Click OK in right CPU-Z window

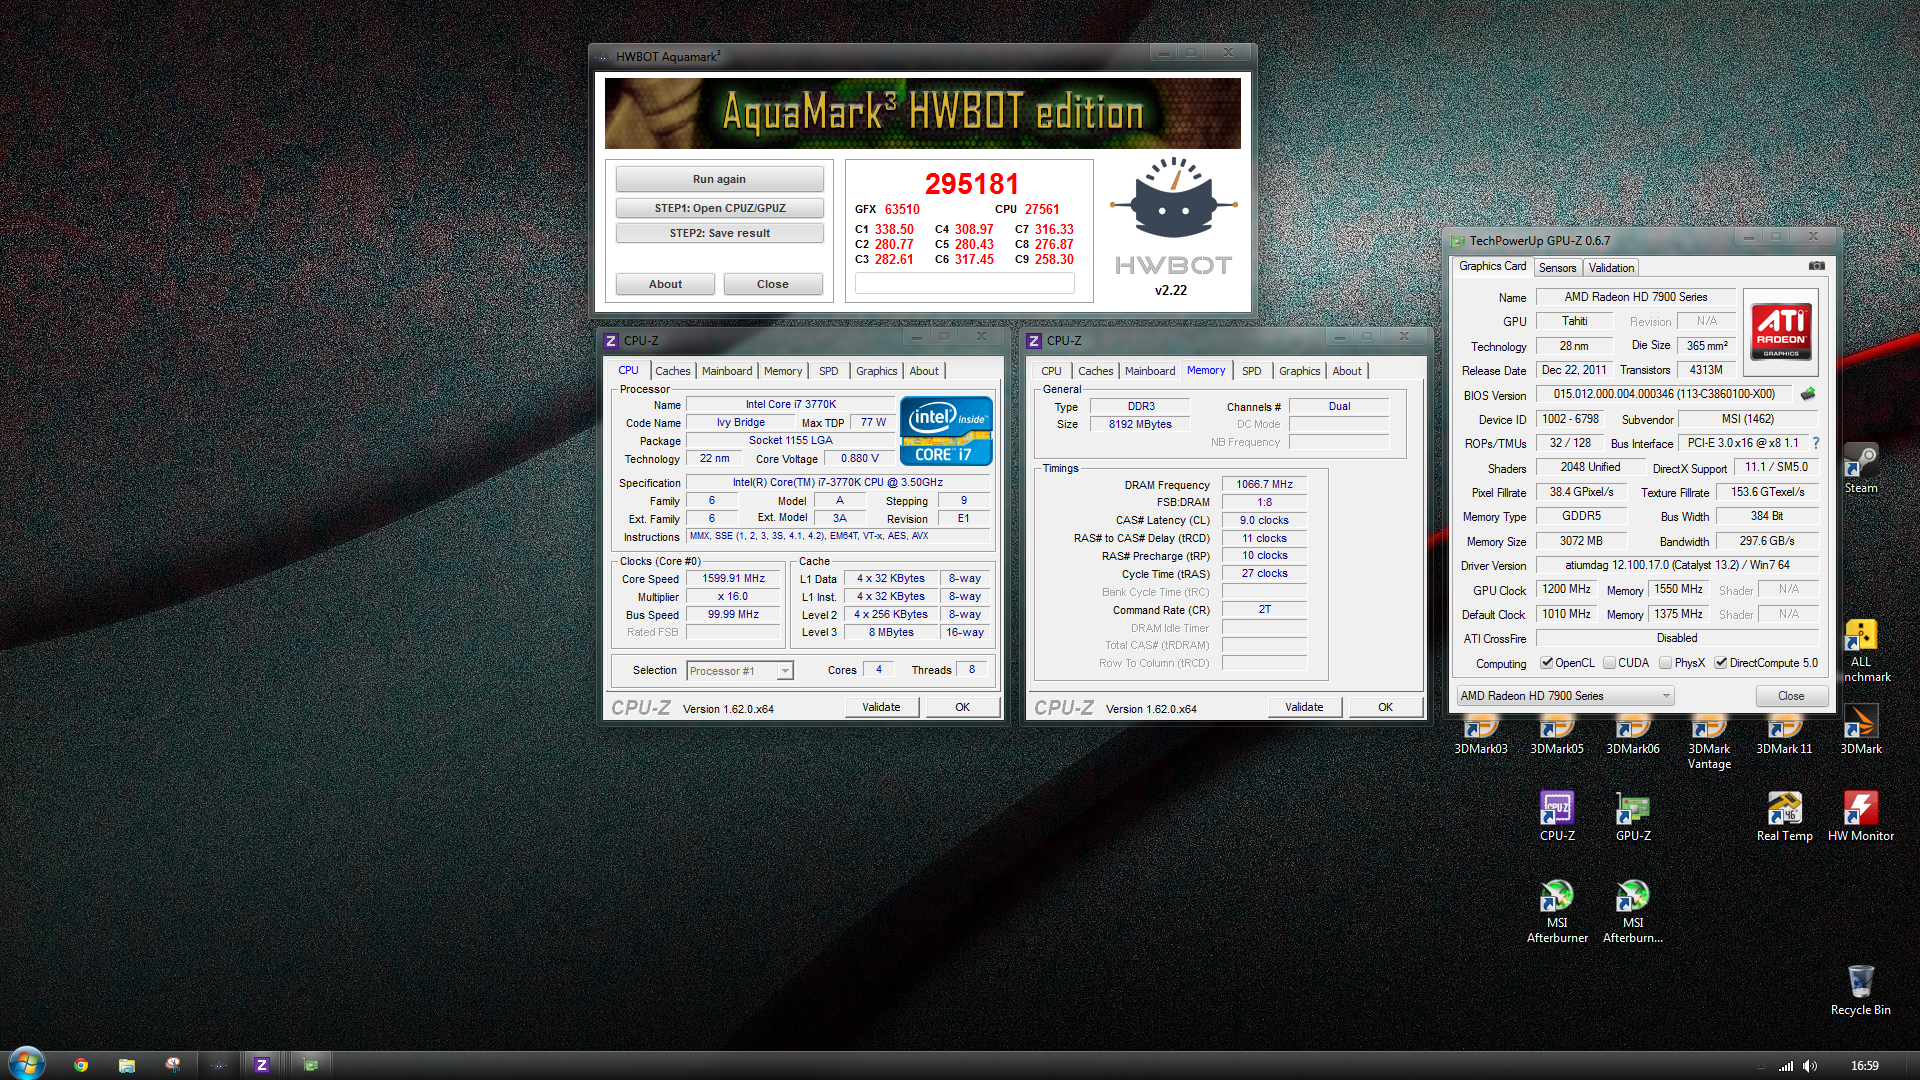point(1385,707)
